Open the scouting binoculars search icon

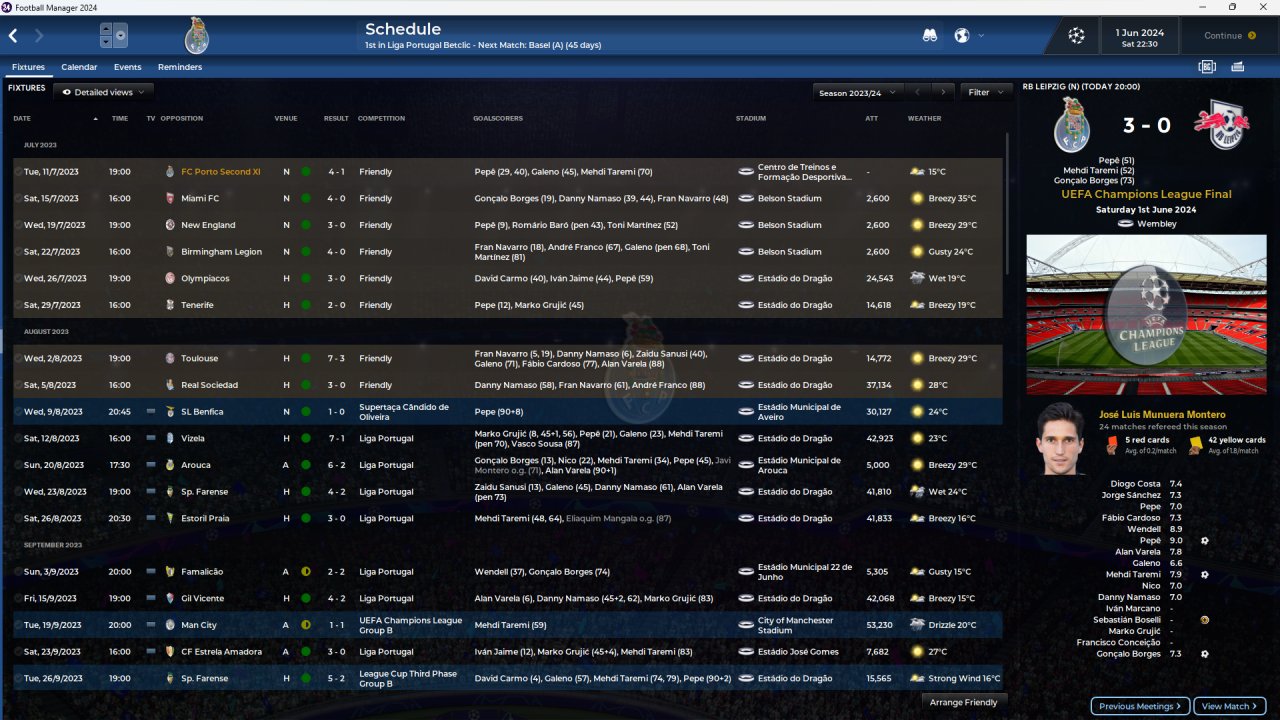(930, 36)
